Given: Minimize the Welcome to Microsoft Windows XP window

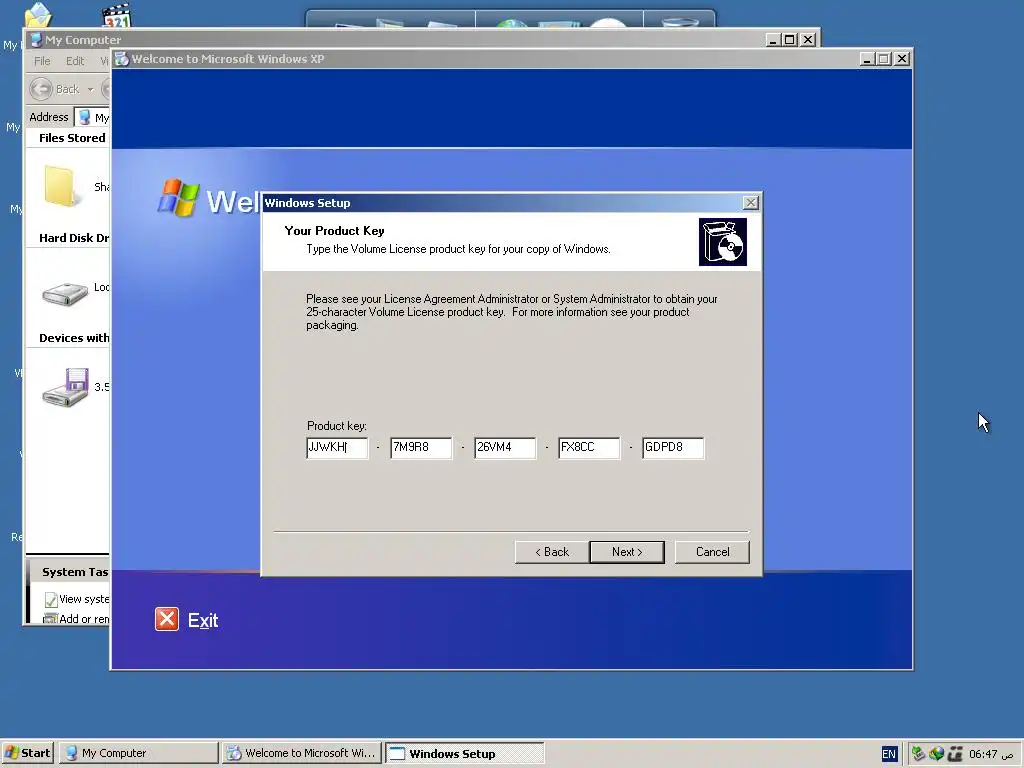Looking at the screenshot, I should click(x=867, y=59).
